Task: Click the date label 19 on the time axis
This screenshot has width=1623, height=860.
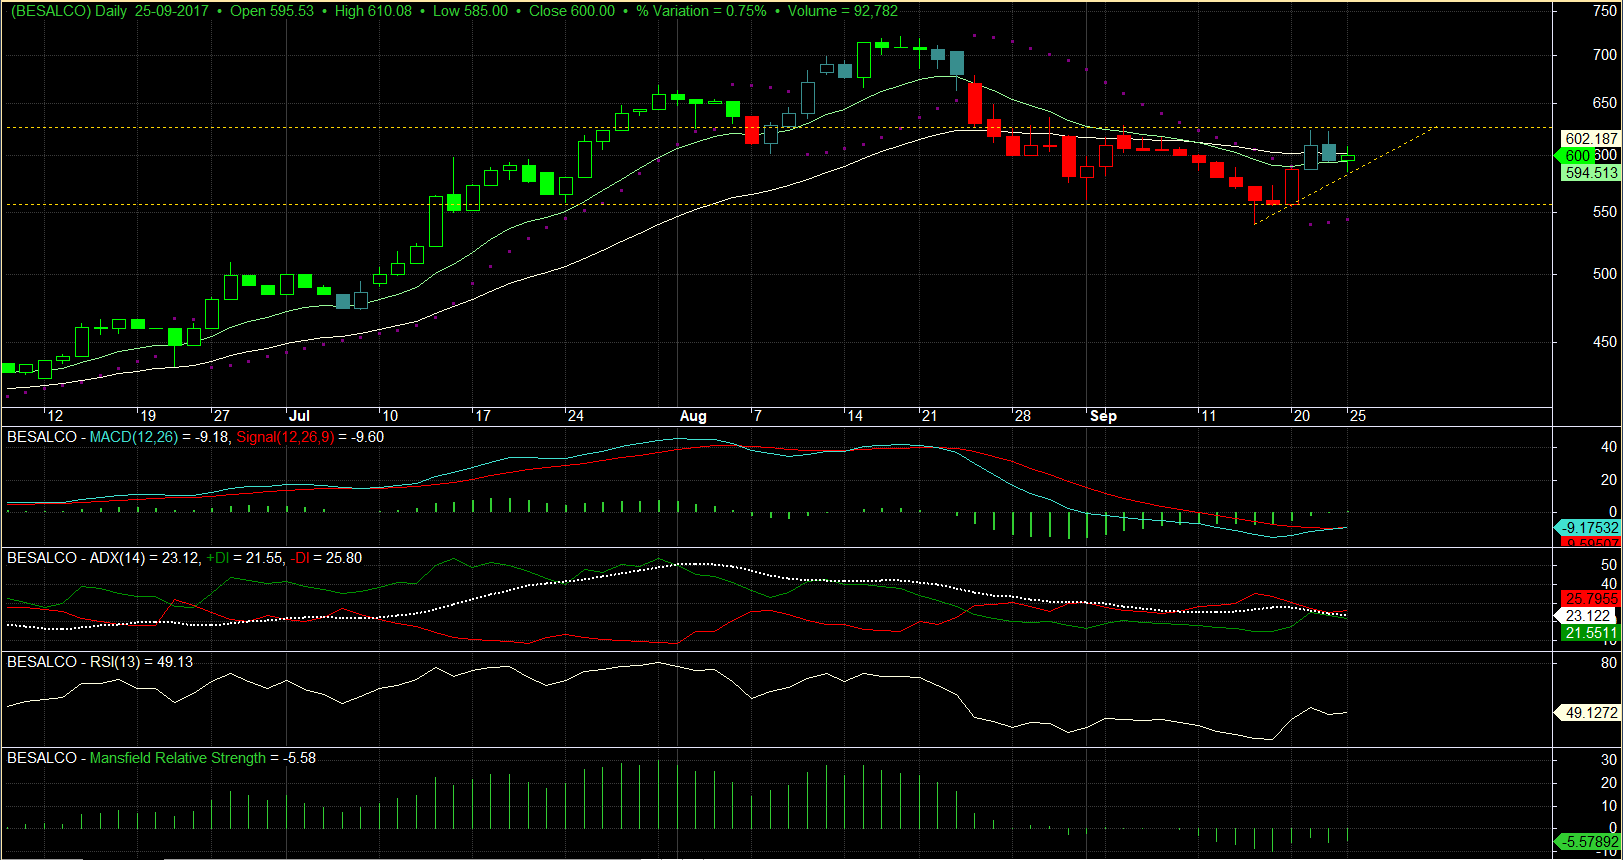Action: tap(148, 416)
